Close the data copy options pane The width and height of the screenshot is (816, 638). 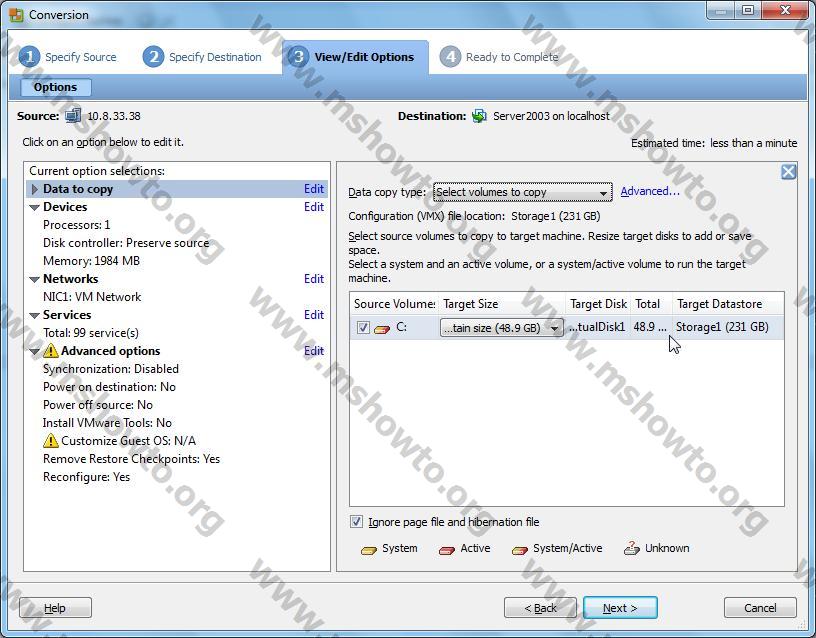coord(788,172)
